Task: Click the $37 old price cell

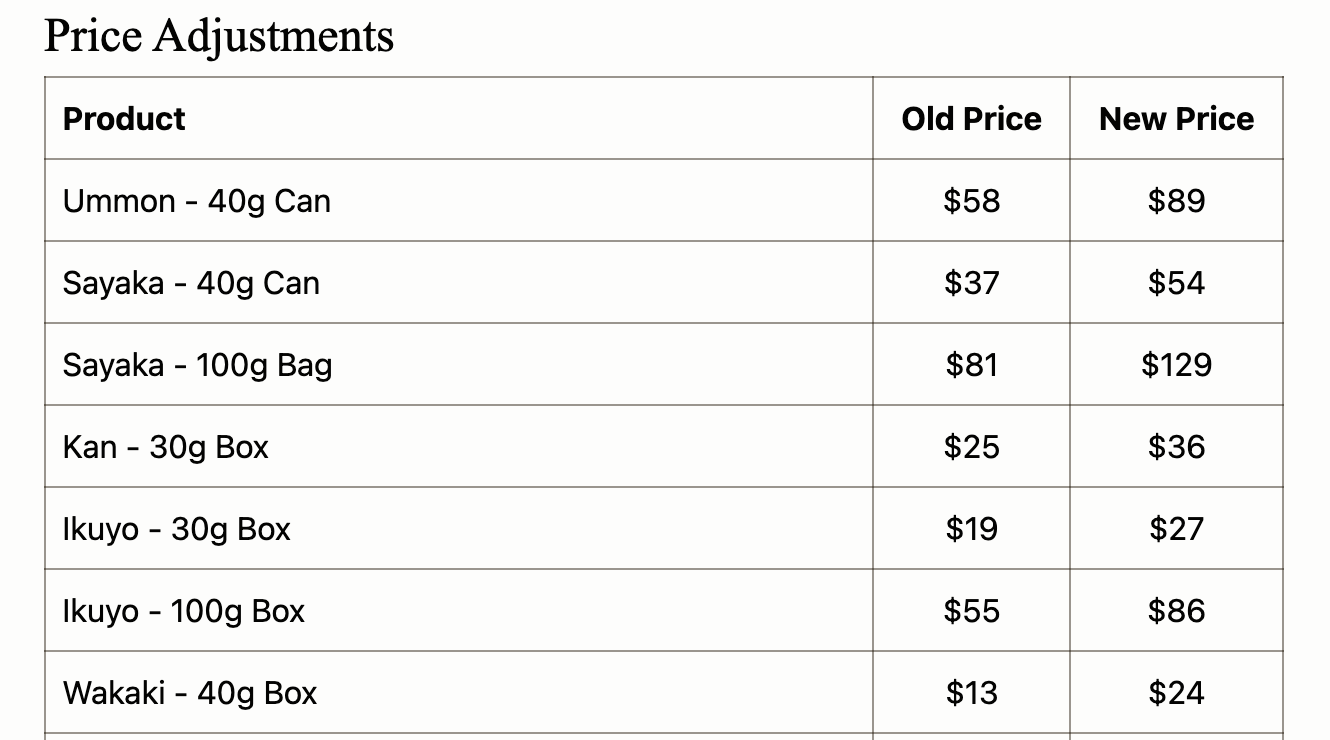Action: [x=971, y=283]
